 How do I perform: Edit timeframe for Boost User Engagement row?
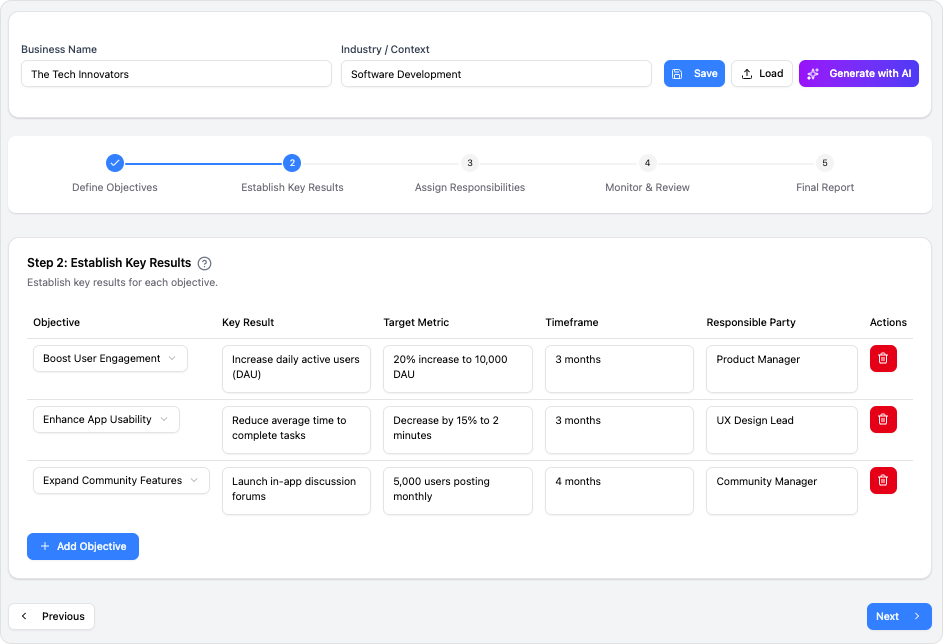(x=619, y=369)
